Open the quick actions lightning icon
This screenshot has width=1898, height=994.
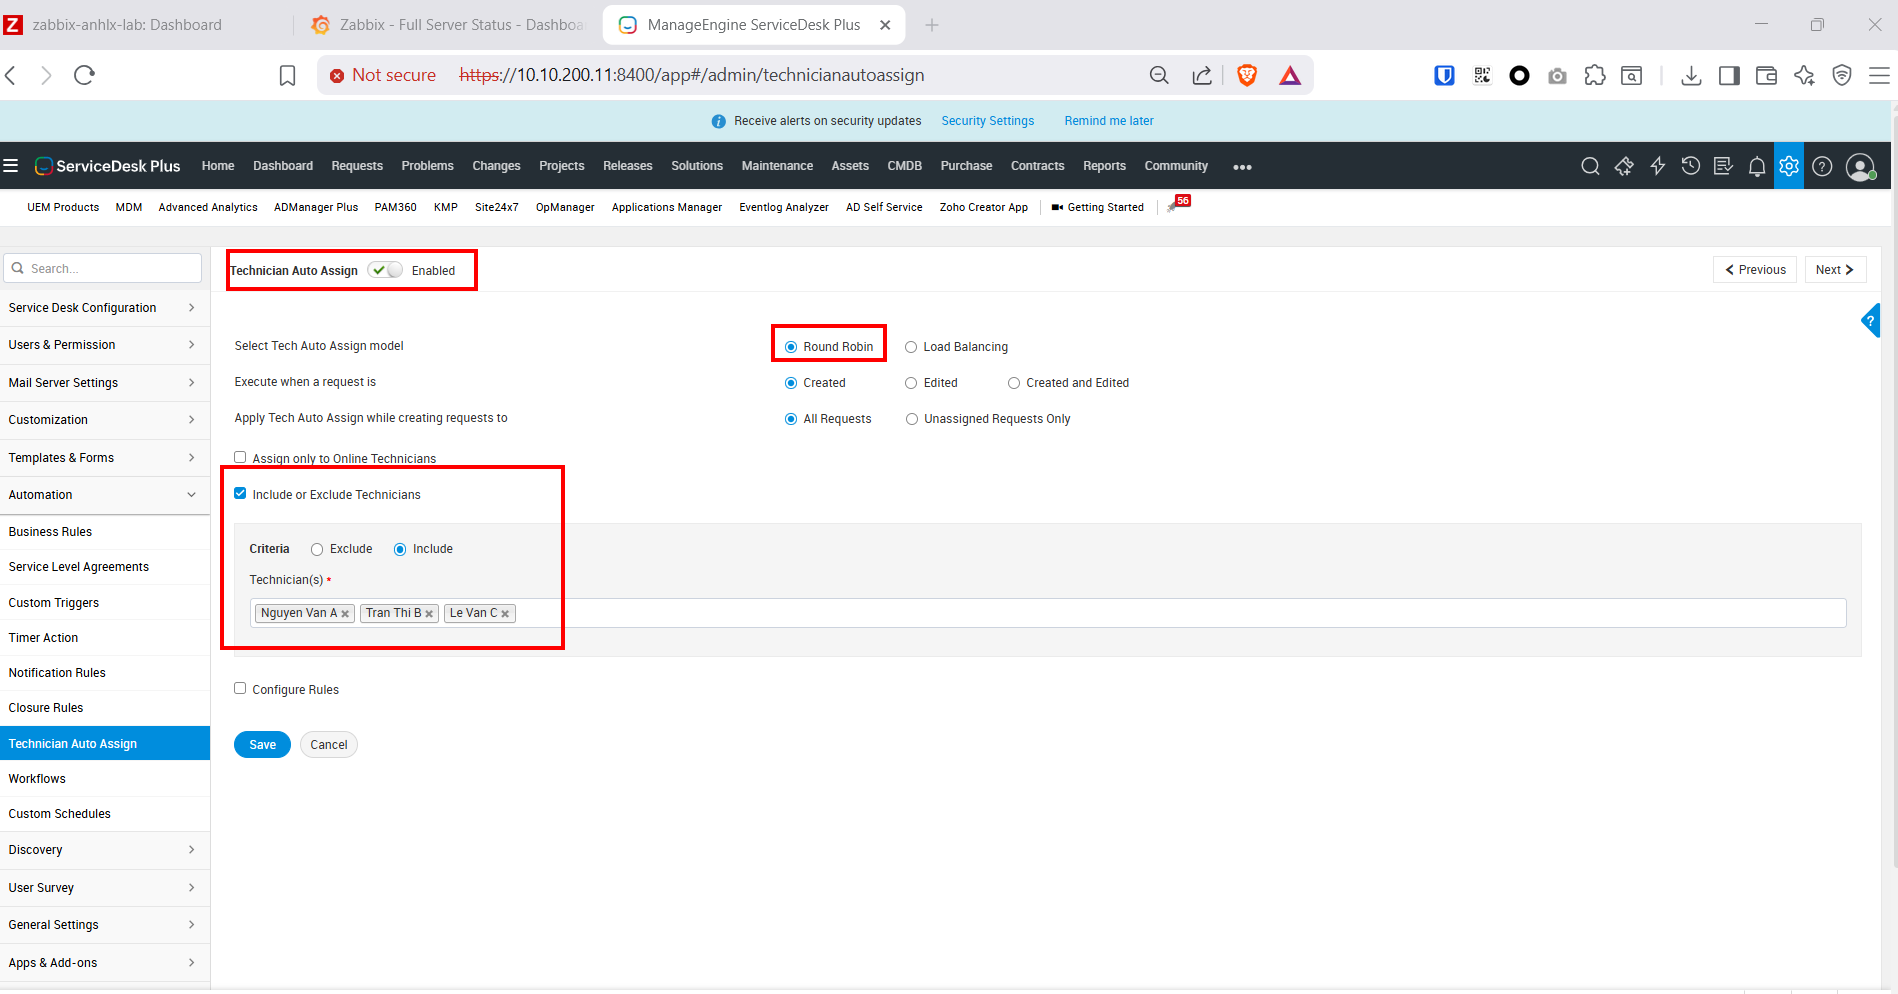click(1657, 166)
